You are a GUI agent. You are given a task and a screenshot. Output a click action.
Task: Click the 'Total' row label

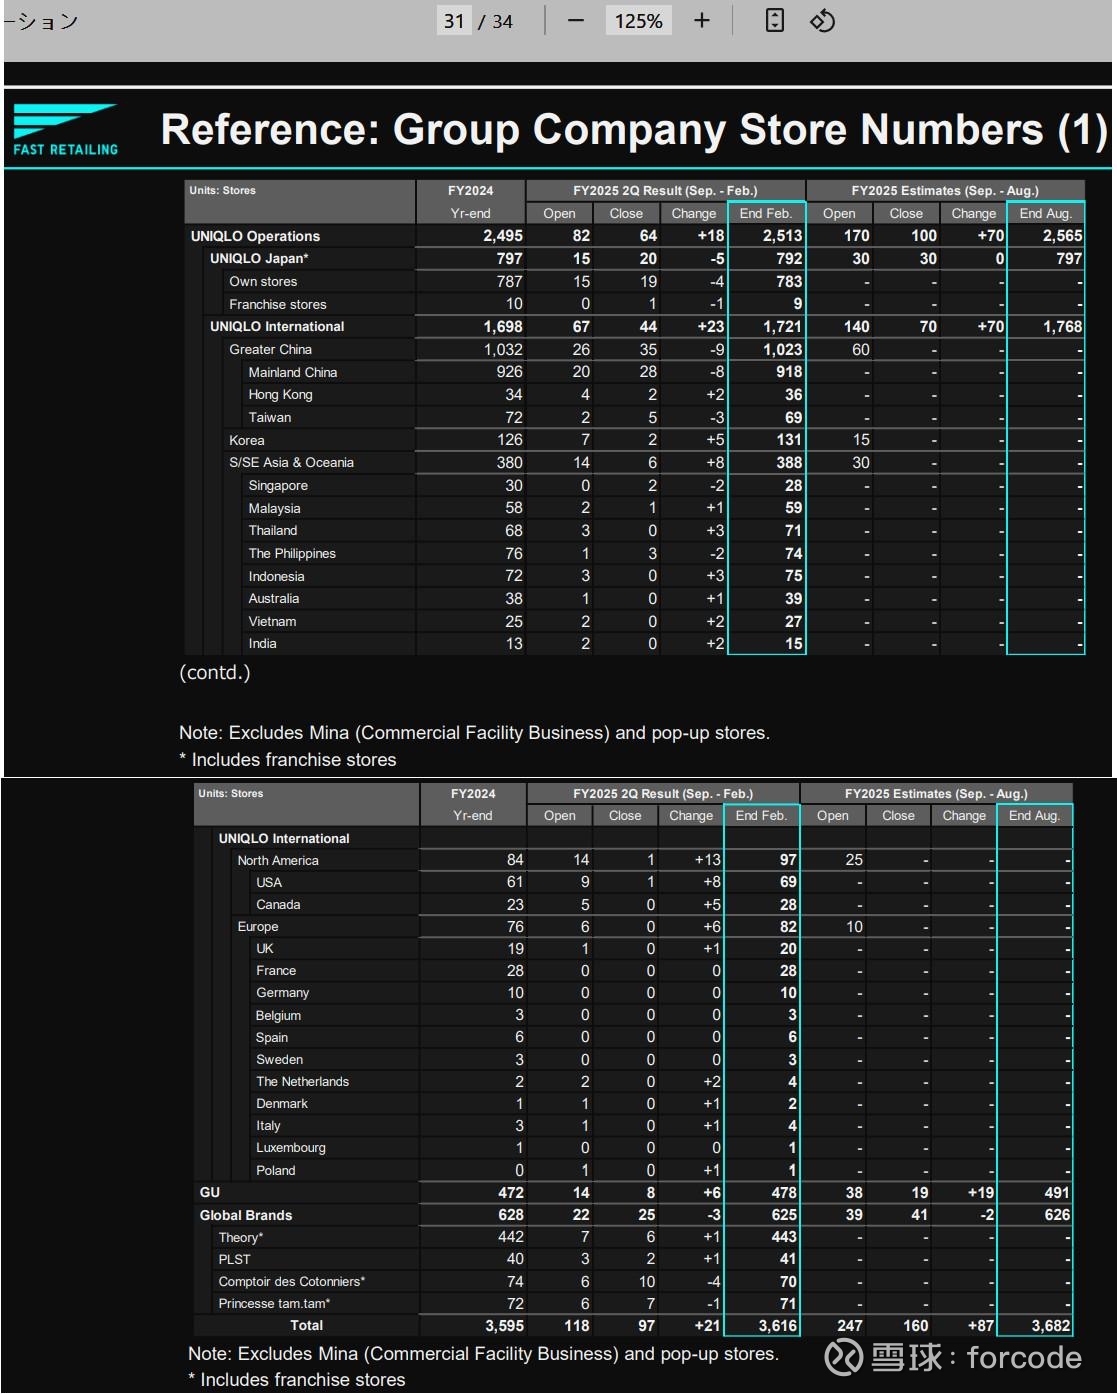307,1326
